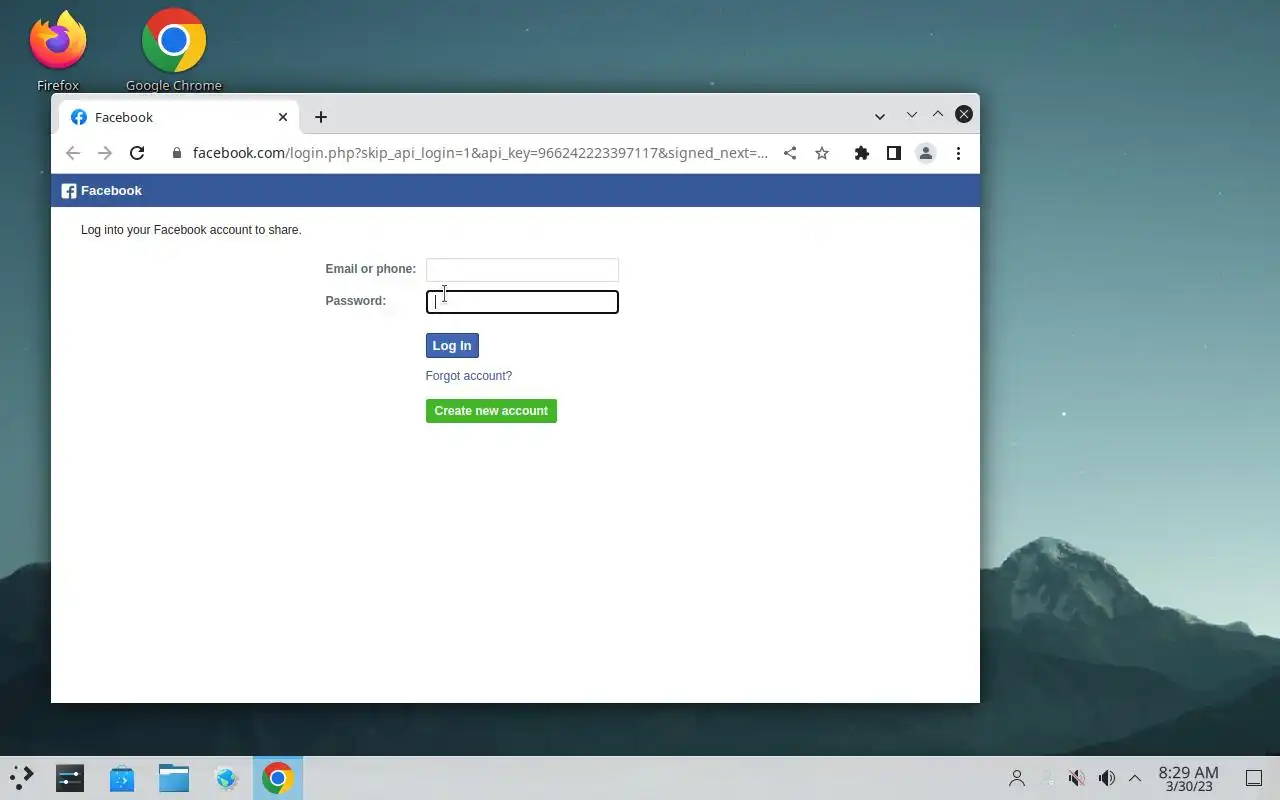Bookmark this page with the star
The image size is (1280, 800).
822,153
